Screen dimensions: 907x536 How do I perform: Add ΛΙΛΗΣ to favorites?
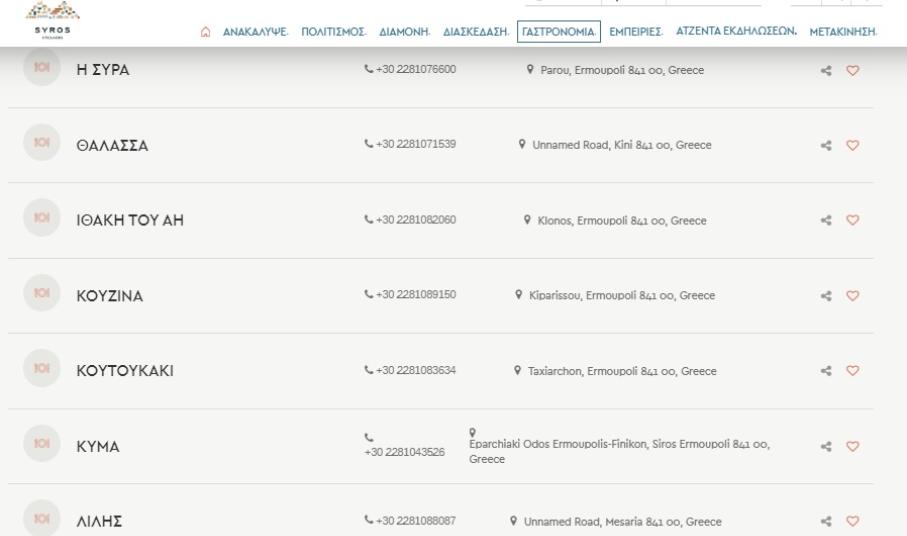coord(853,521)
